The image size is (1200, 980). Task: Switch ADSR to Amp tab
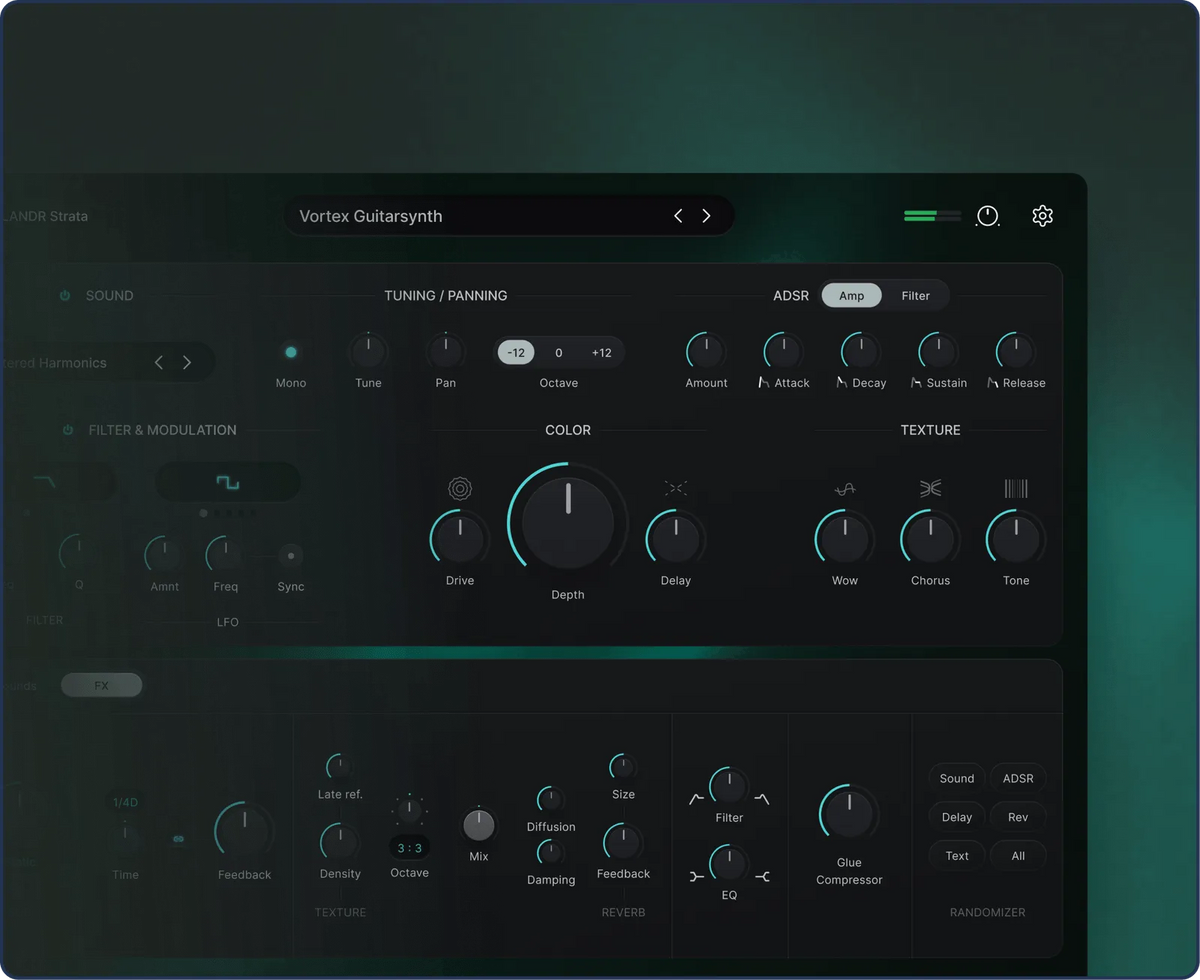pos(852,295)
